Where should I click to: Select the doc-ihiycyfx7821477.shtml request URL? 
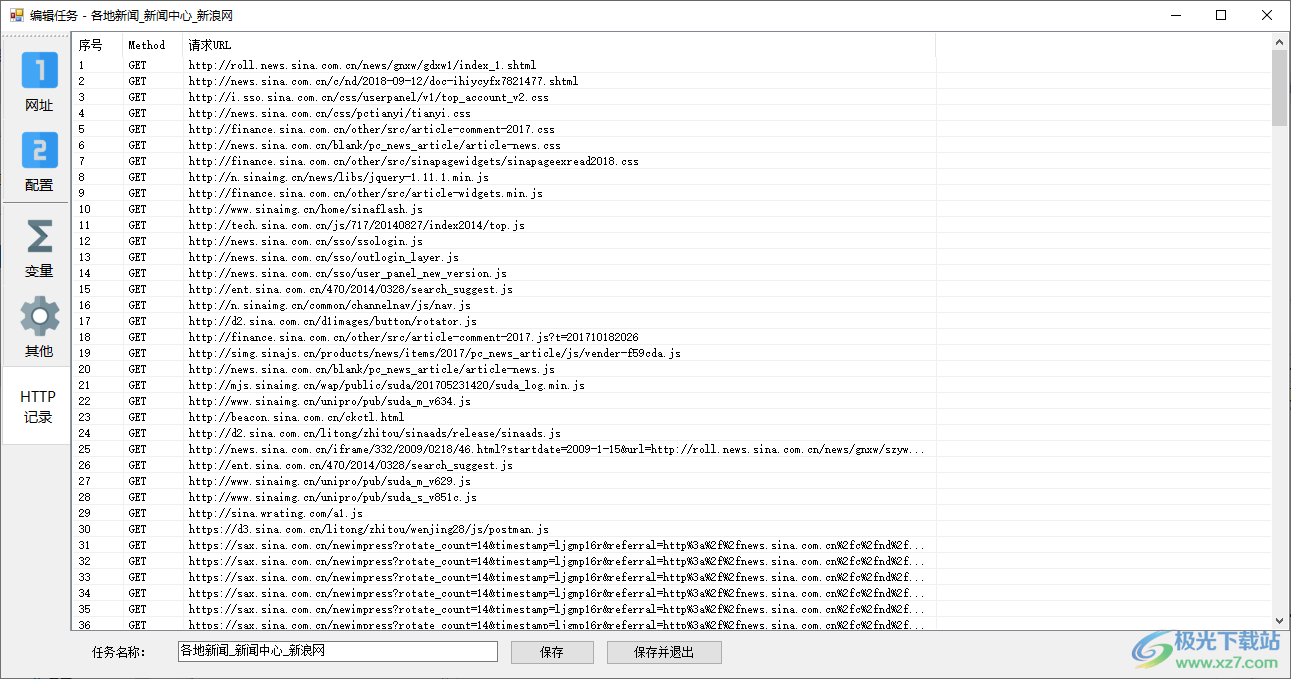click(383, 81)
